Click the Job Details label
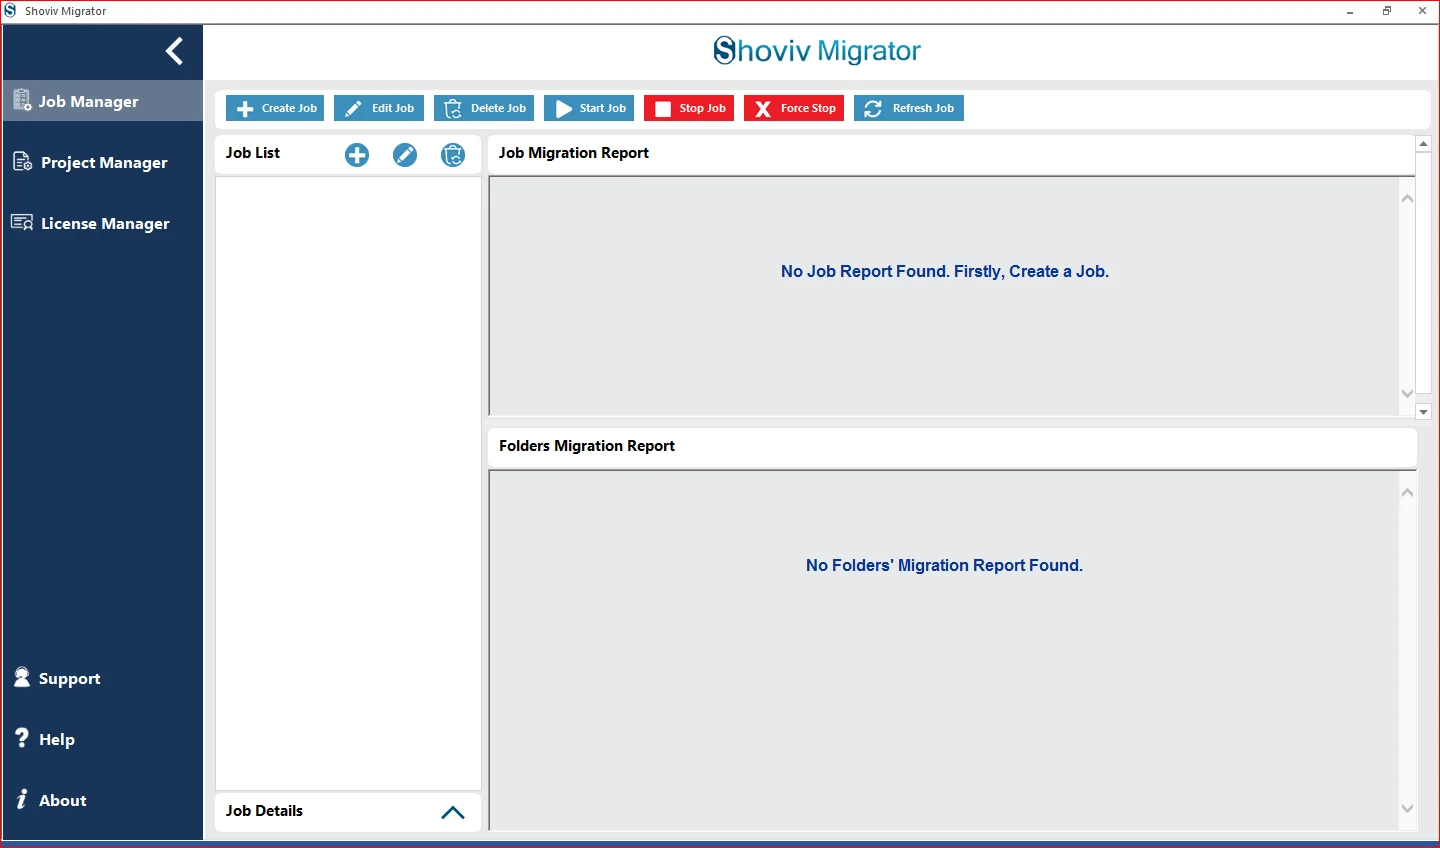Image resolution: width=1440 pixels, height=848 pixels. pos(264,811)
